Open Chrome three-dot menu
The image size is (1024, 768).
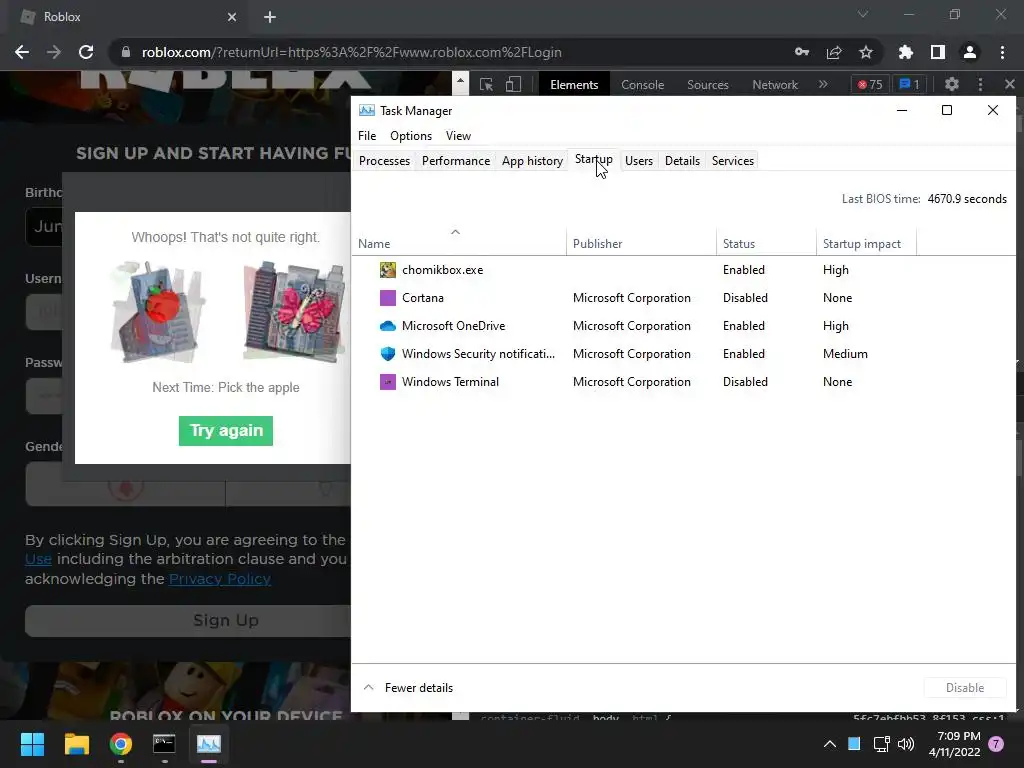click(1002, 52)
